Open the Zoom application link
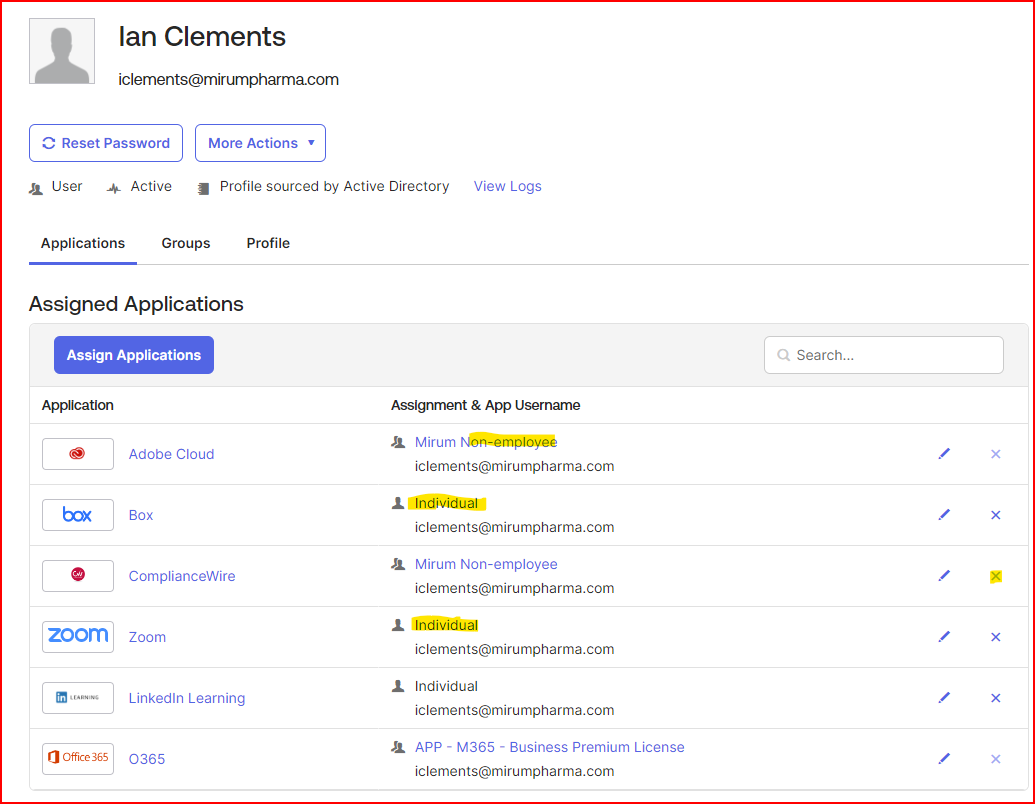The image size is (1035, 804). click(147, 637)
